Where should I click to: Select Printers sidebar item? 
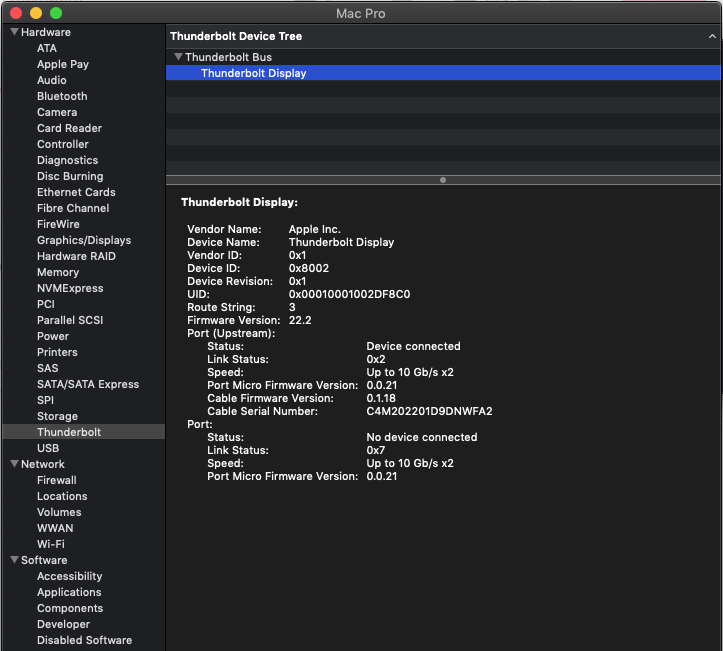[x=57, y=352]
